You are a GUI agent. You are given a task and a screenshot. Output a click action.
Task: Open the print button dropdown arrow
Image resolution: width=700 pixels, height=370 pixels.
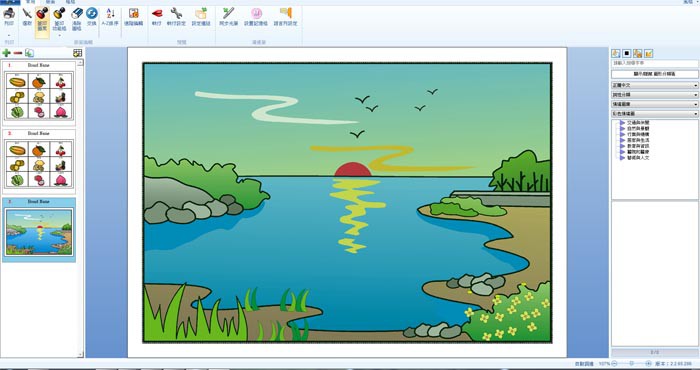8,36
